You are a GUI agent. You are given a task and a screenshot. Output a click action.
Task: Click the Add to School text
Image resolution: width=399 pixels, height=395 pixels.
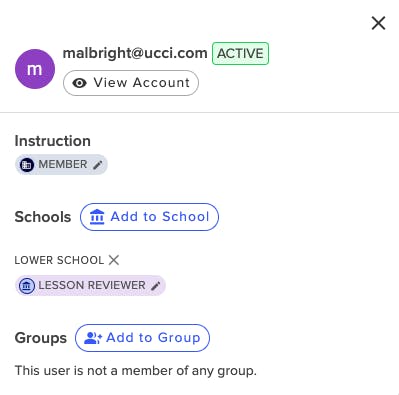[160, 217]
